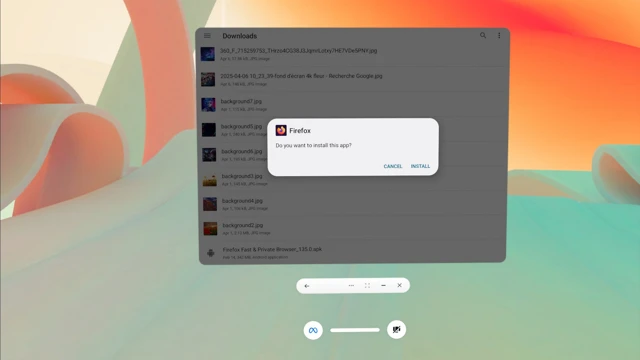
Task: Close the Downloads window
Action: click(x=399, y=285)
